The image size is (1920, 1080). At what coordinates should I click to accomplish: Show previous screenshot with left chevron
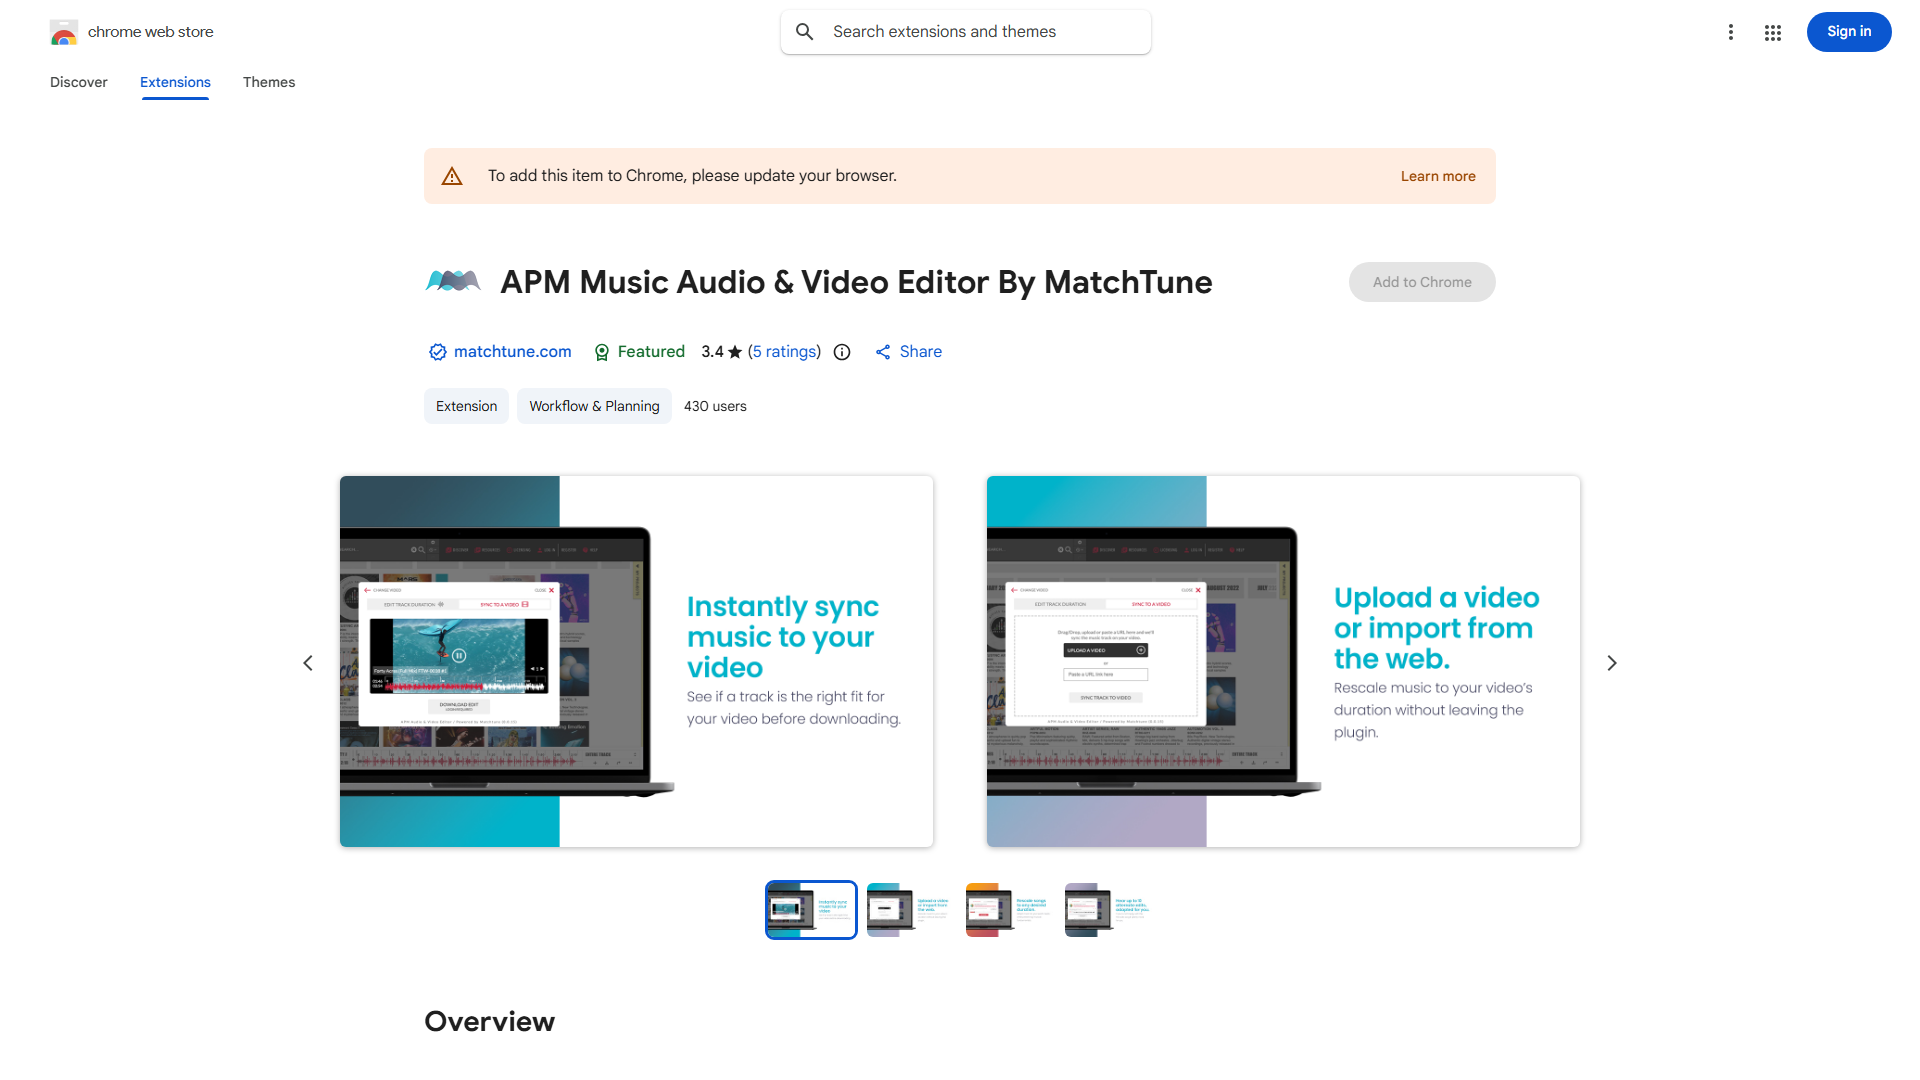pyautogui.click(x=308, y=663)
